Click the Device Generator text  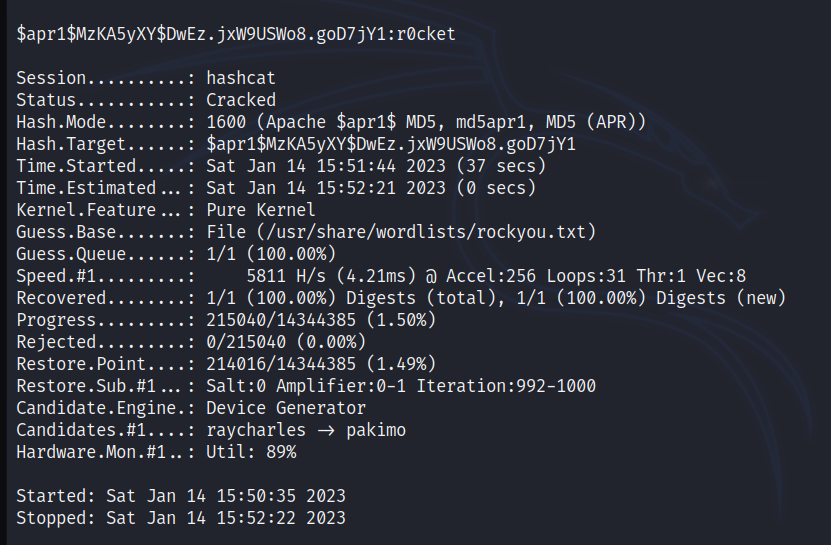(x=286, y=408)
